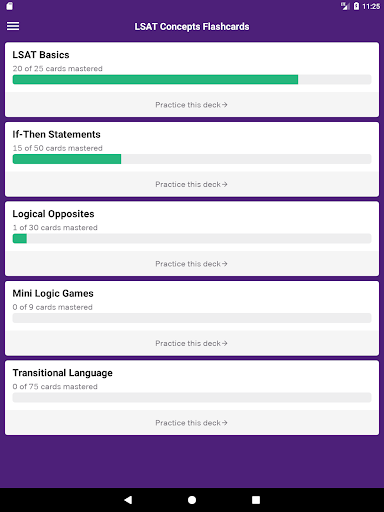Open the recent apps square button

[256, 500]
